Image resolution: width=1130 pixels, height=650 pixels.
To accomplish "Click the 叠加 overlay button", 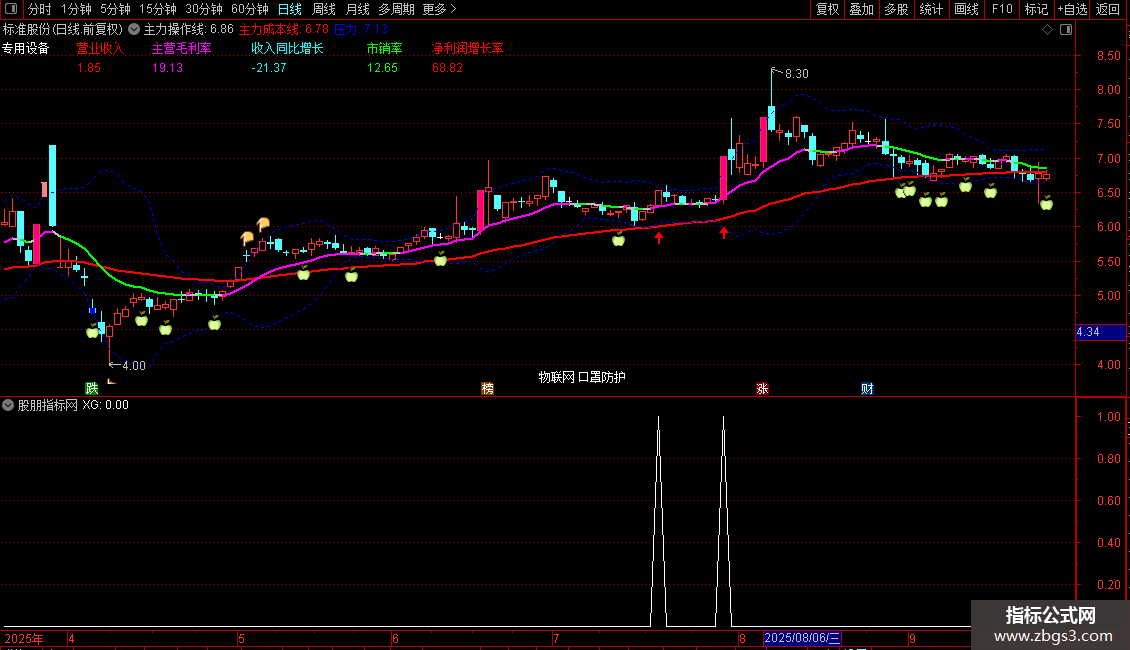I will click(862, 9).
